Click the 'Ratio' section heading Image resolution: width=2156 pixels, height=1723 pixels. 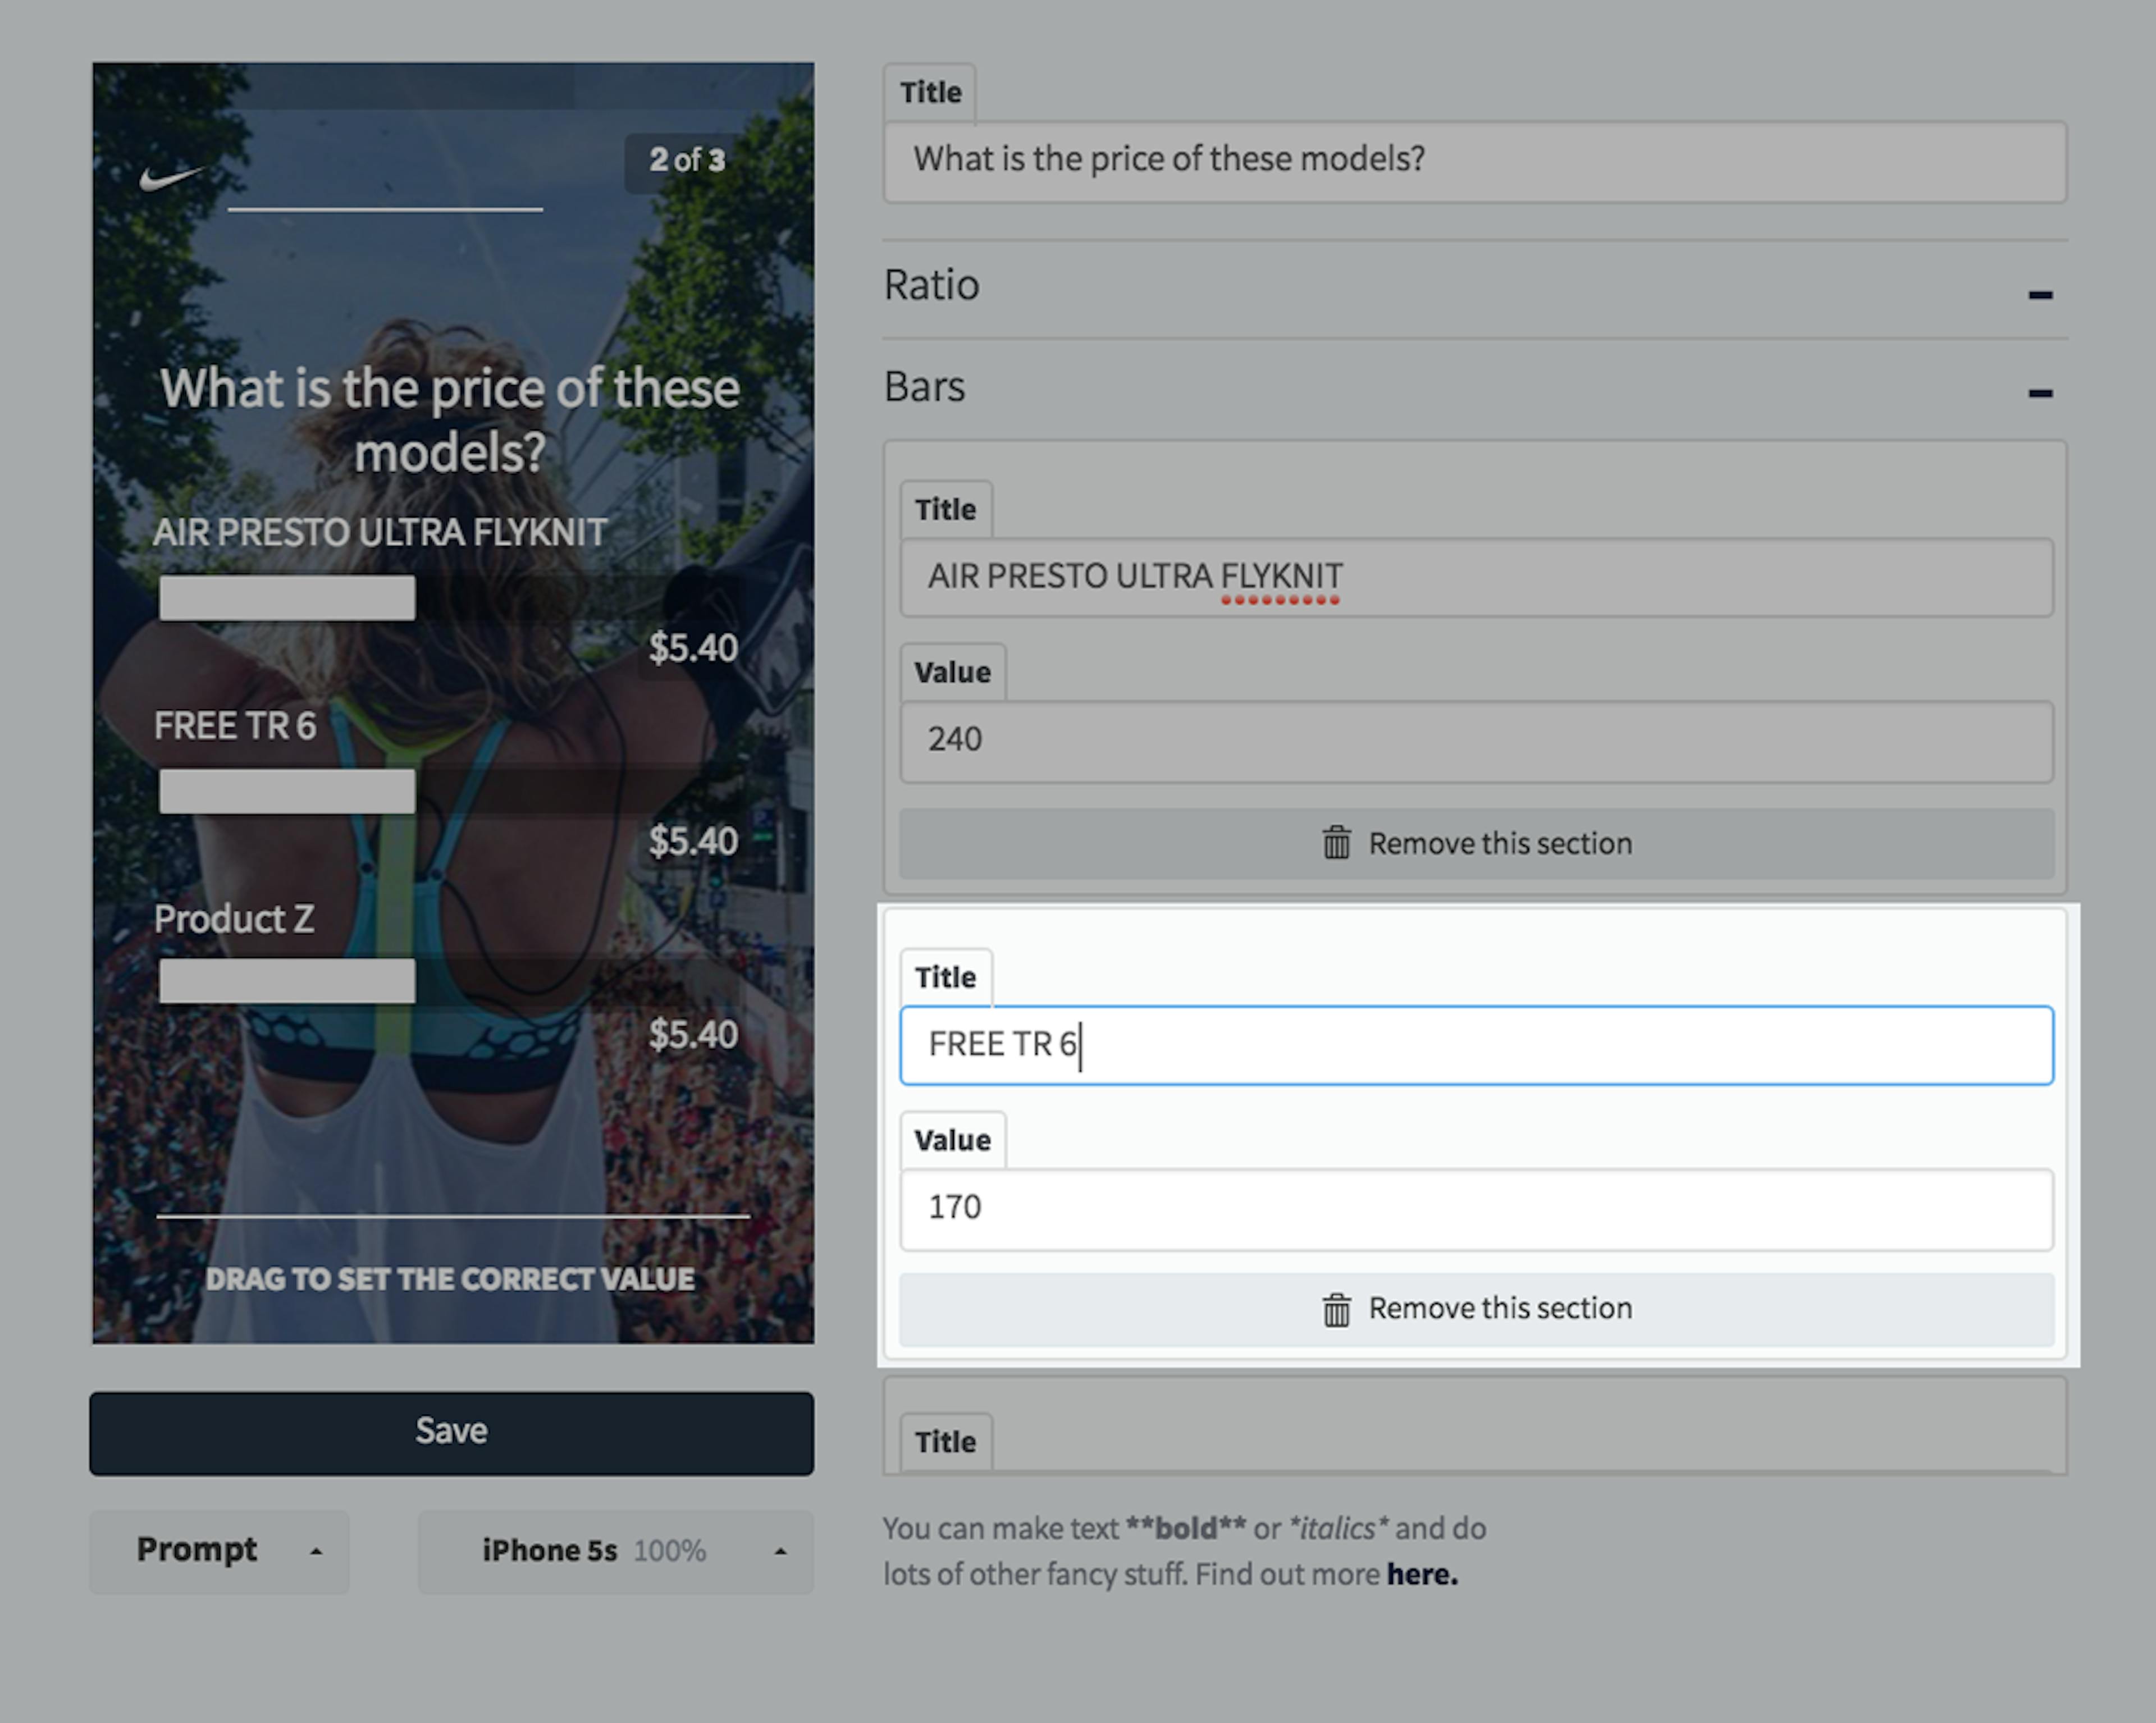click(x=931, y=285)
